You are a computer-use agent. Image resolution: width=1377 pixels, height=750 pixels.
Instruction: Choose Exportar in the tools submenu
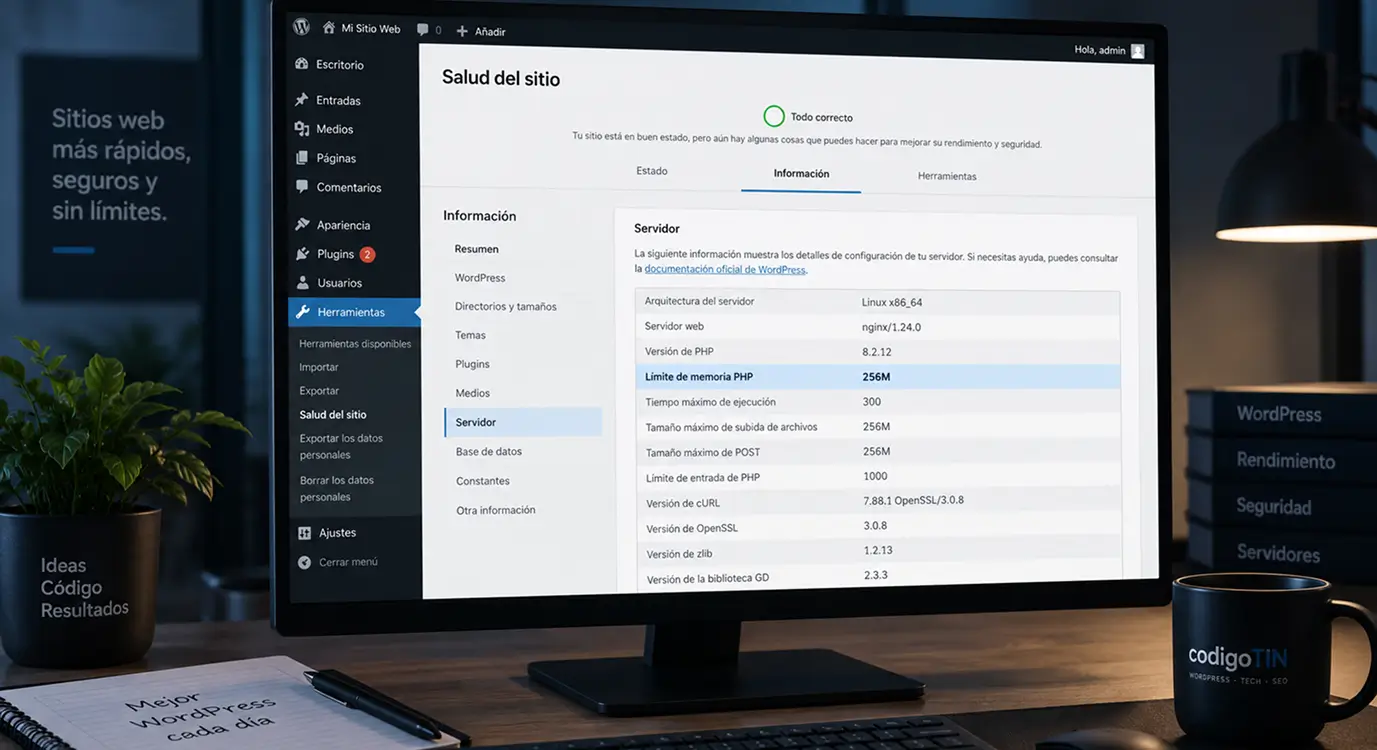[319, 391]
